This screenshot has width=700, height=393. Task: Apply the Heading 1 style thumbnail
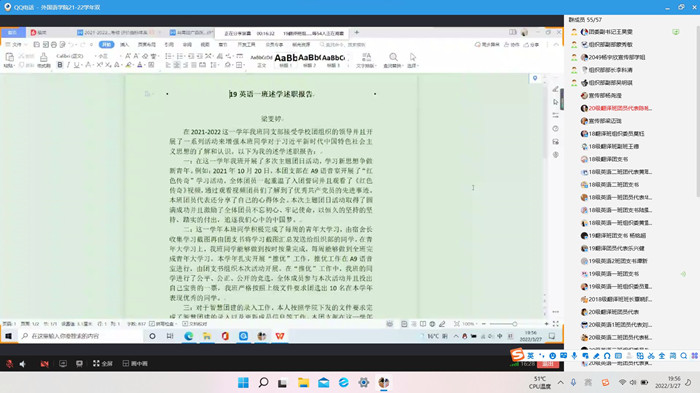pyautogui.click(x=286, y=60)
